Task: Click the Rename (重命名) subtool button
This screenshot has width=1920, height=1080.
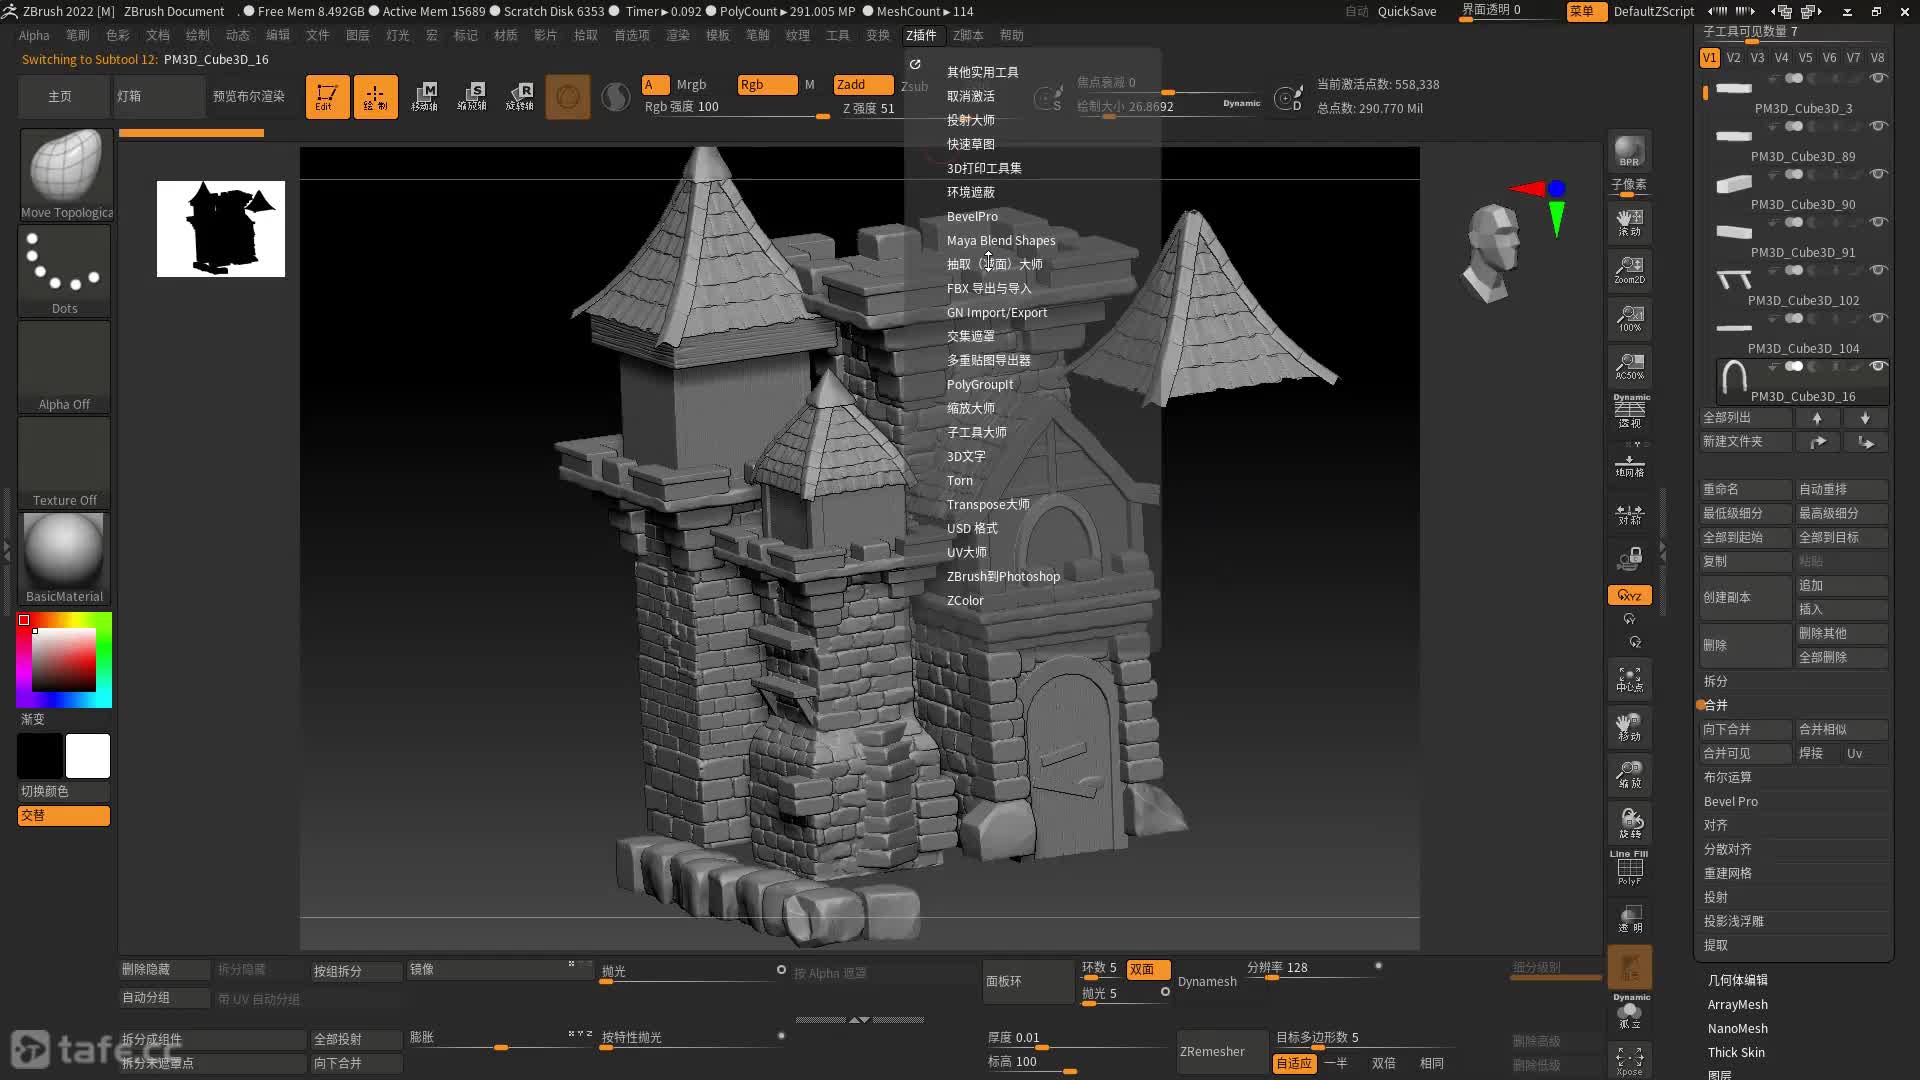Action: [1745, 489]
